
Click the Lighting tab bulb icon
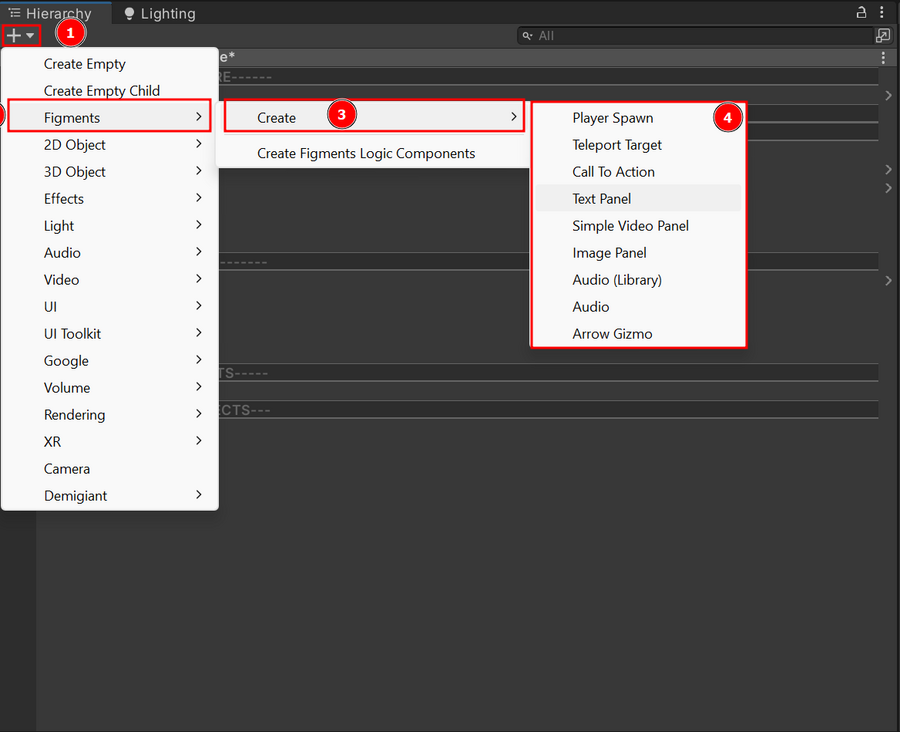pyautogui.click(x=129, y=13)
